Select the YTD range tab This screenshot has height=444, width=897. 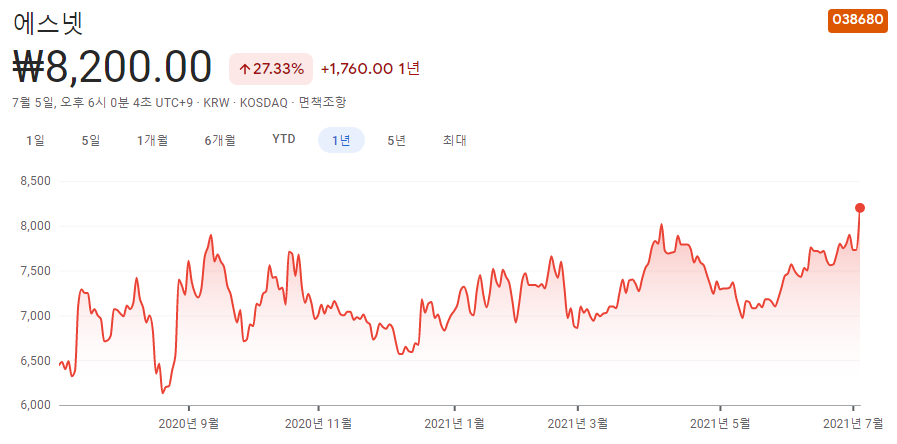point(284,139)
